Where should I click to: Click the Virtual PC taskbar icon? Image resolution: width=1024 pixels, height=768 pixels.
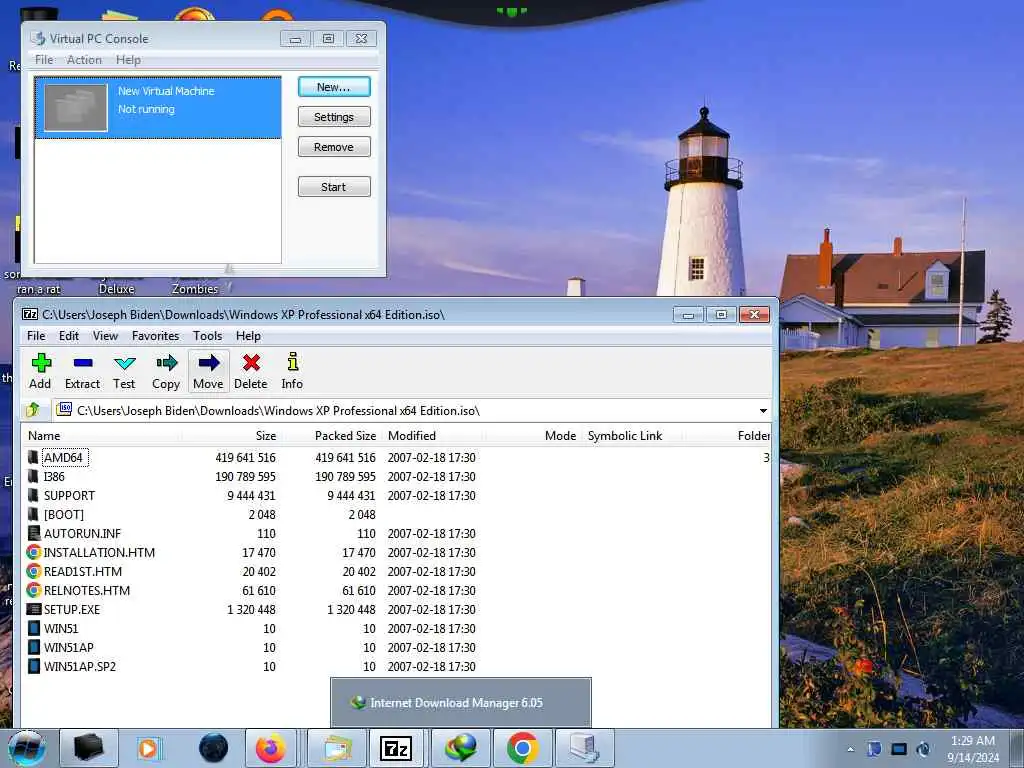pos(584,748)
